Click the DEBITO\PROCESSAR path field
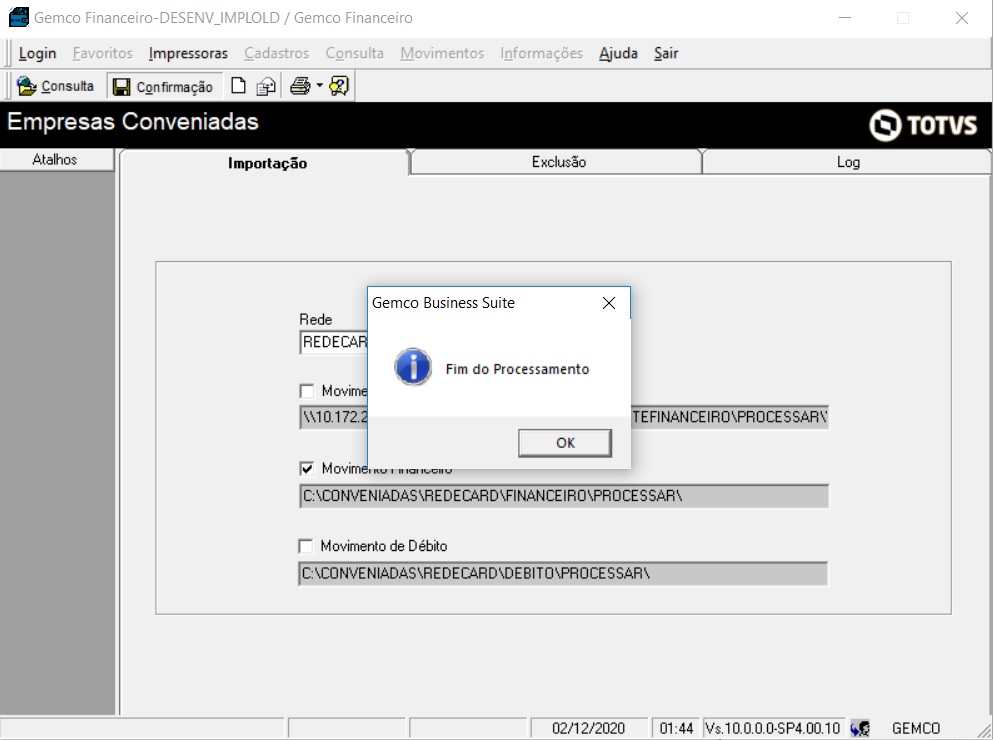 [x=563, y=573]
